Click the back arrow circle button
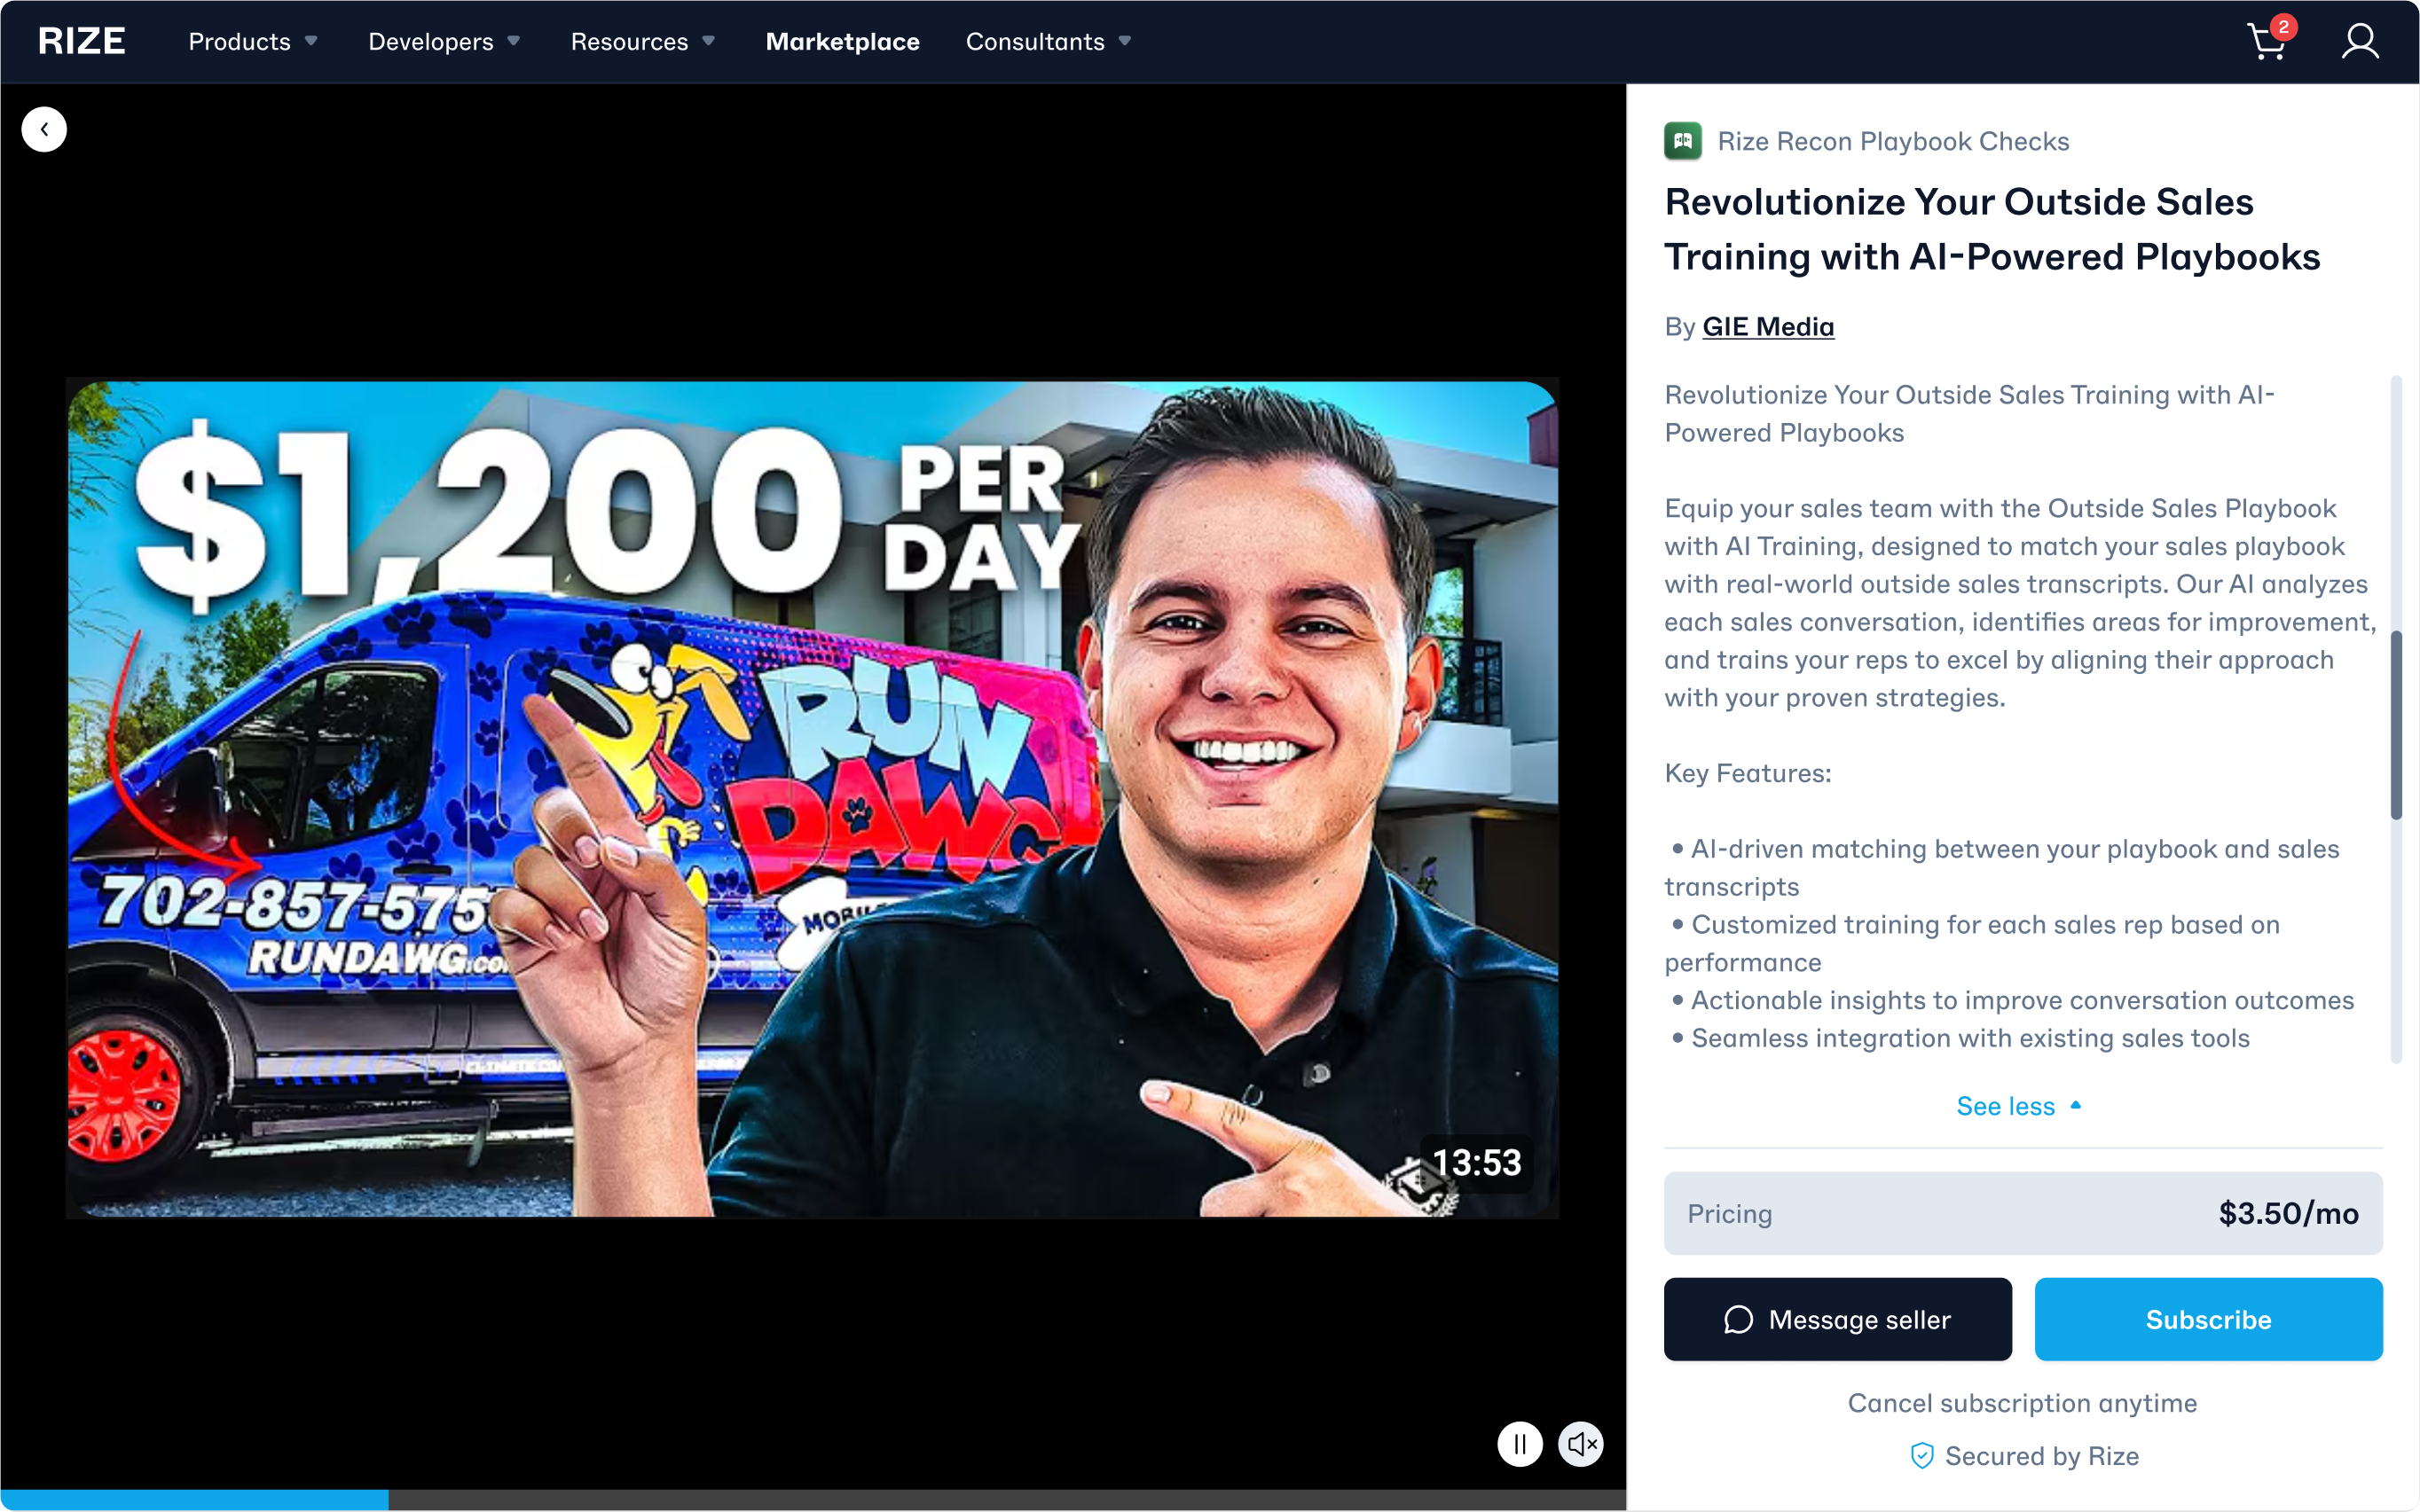The image size is (2420, 1512). click(x=44, y=129)
